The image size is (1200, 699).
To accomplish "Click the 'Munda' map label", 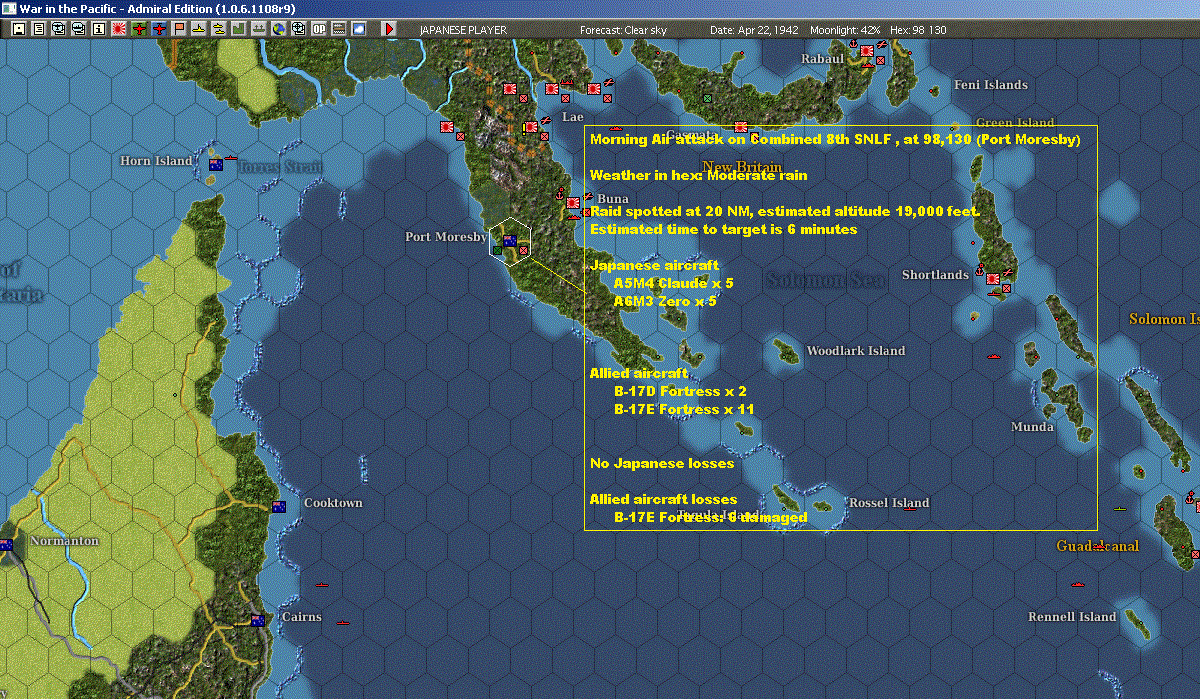I will point(1032,427).
